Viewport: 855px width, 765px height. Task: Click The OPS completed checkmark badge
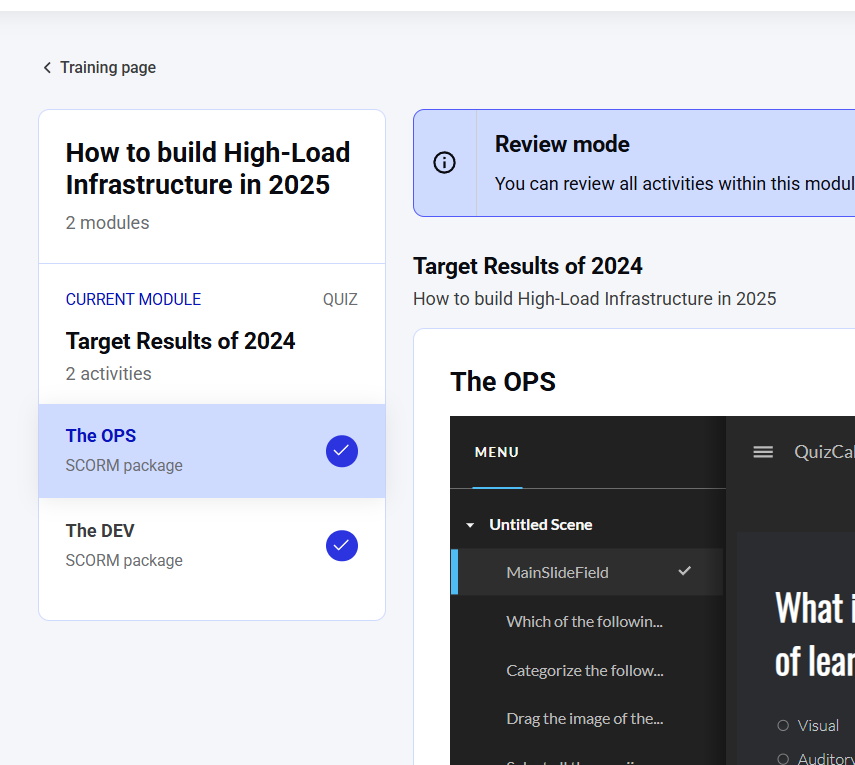click(342, 451)
